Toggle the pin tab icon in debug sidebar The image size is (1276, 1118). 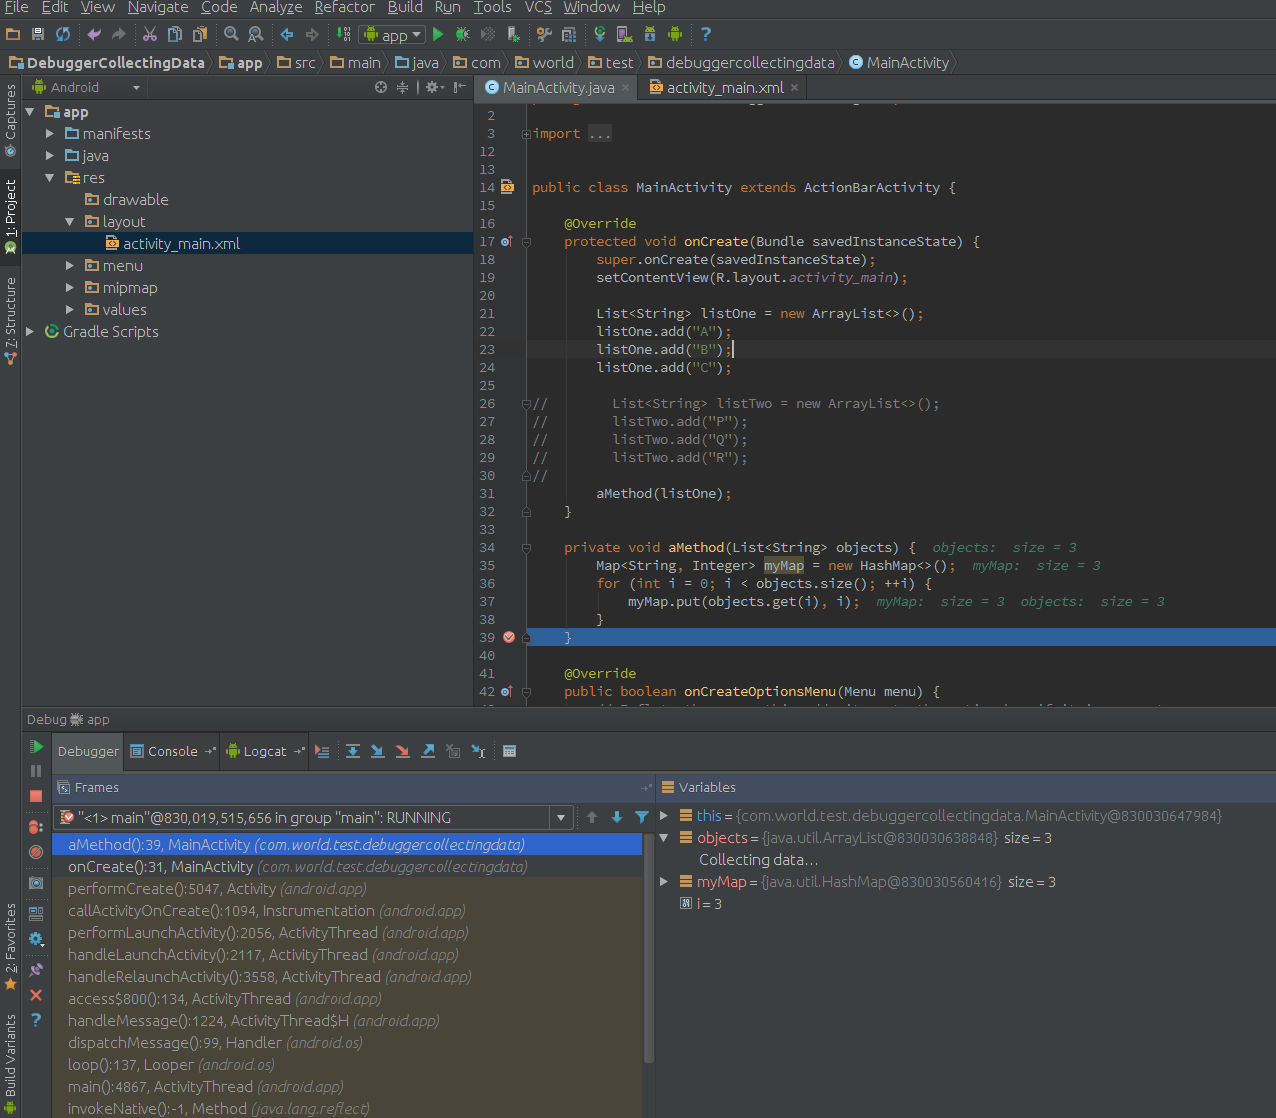tap(36, 969)
